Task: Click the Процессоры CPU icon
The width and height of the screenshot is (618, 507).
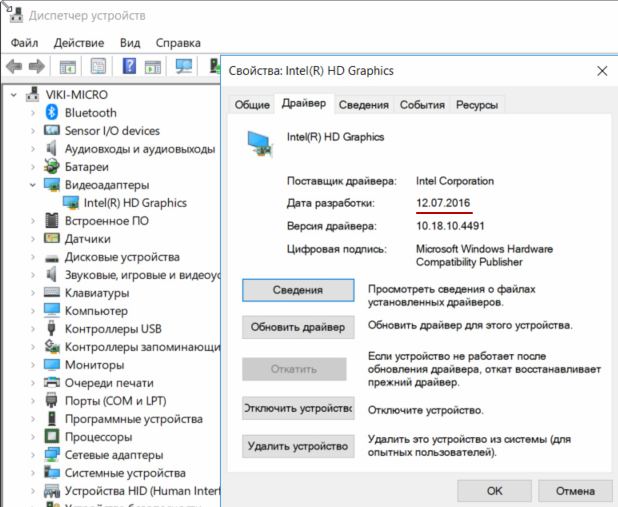Action: pos(52,436)
